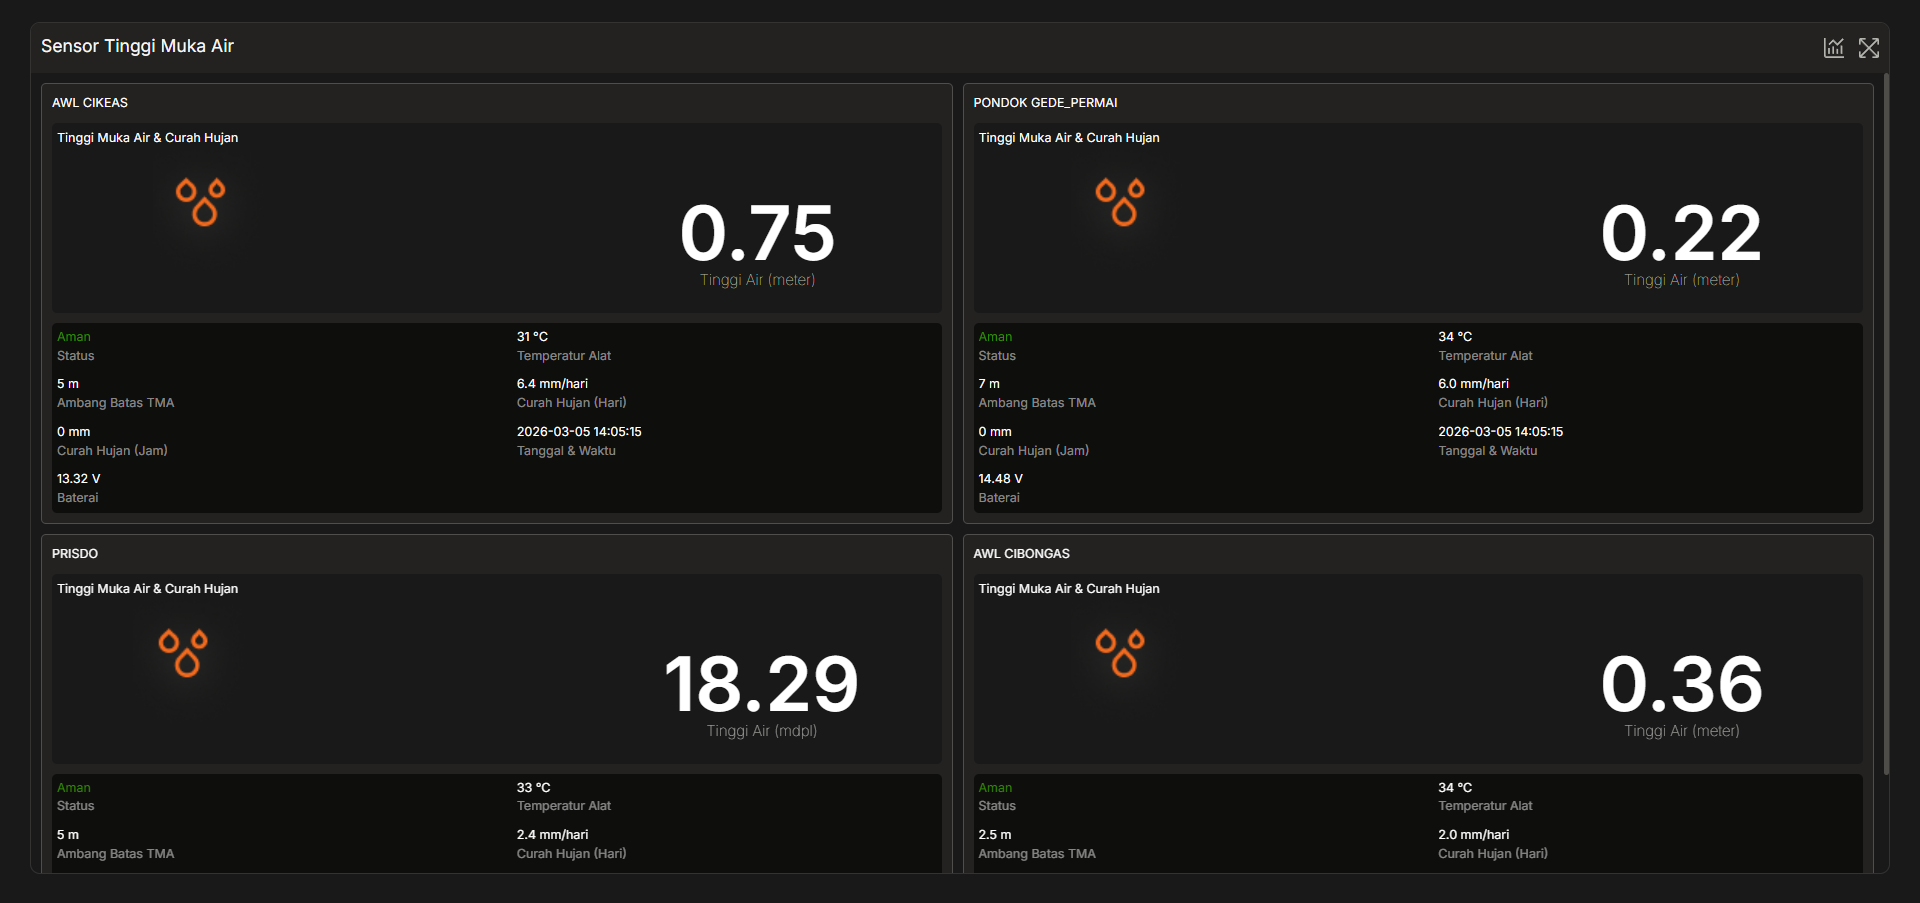Click the Sensor Tinggi Muka Air panel title

137,46
